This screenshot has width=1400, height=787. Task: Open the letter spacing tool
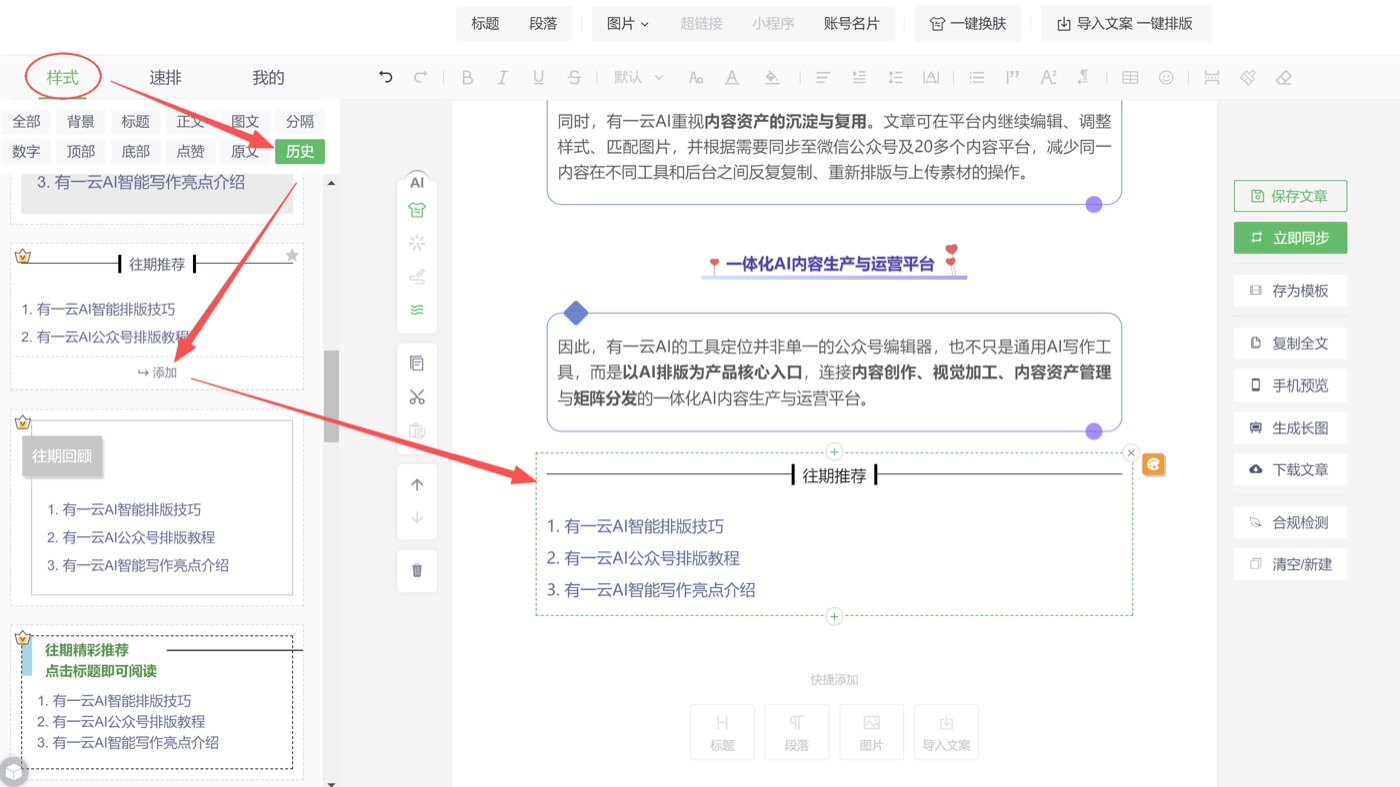(x=931, y=77)
